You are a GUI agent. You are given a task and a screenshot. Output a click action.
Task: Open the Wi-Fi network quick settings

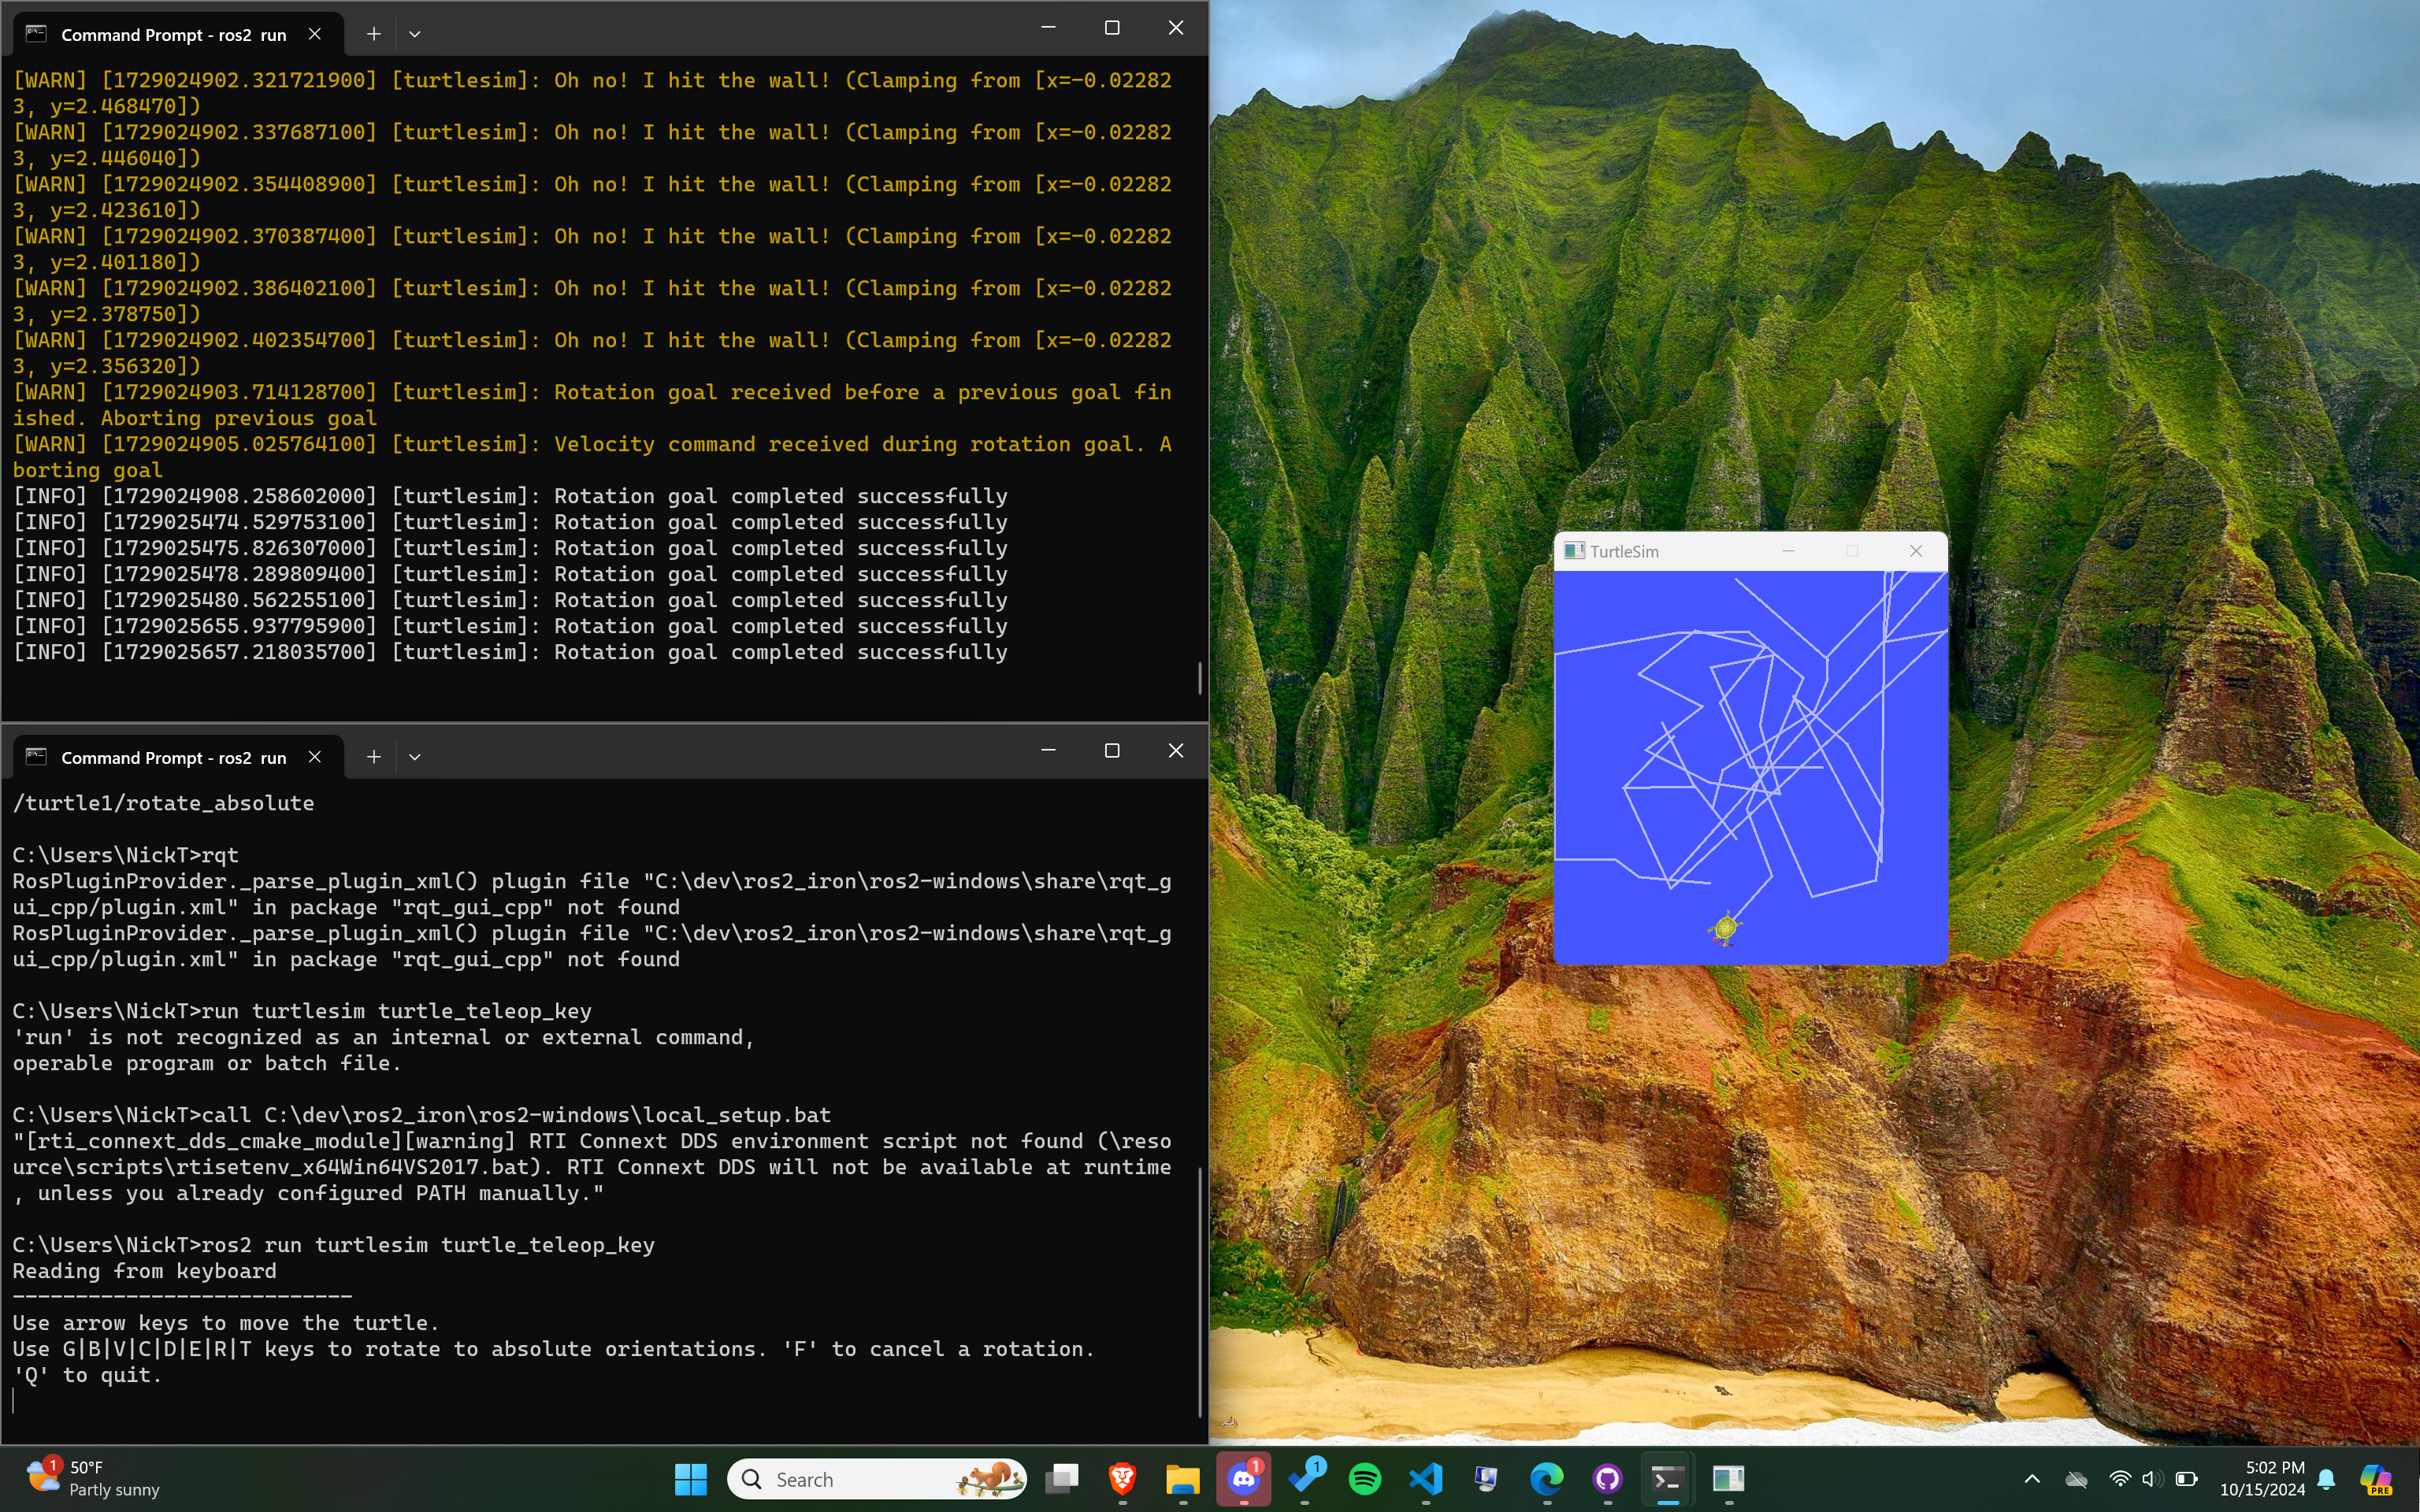(x=2119, y=1478)
